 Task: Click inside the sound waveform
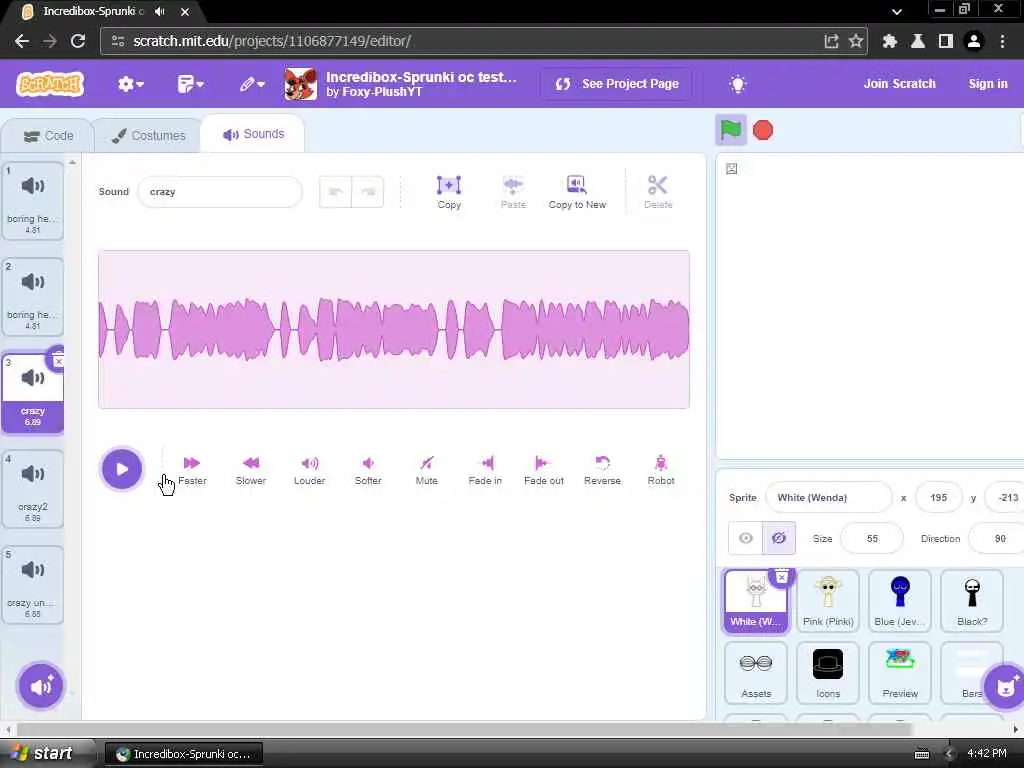click(x=394, y=330)
